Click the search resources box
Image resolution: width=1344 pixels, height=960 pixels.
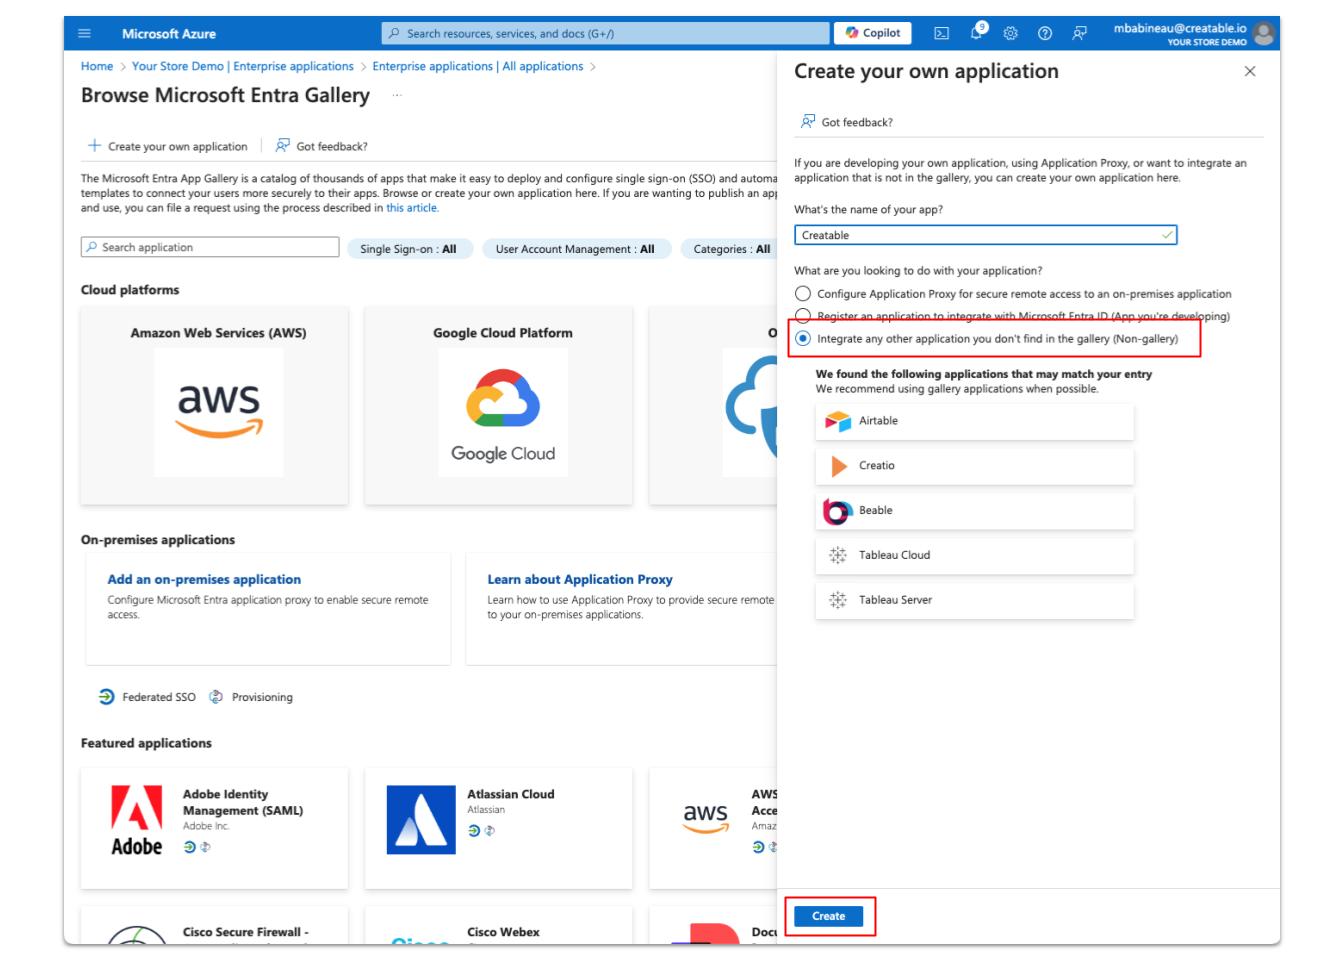click(605, 33)
